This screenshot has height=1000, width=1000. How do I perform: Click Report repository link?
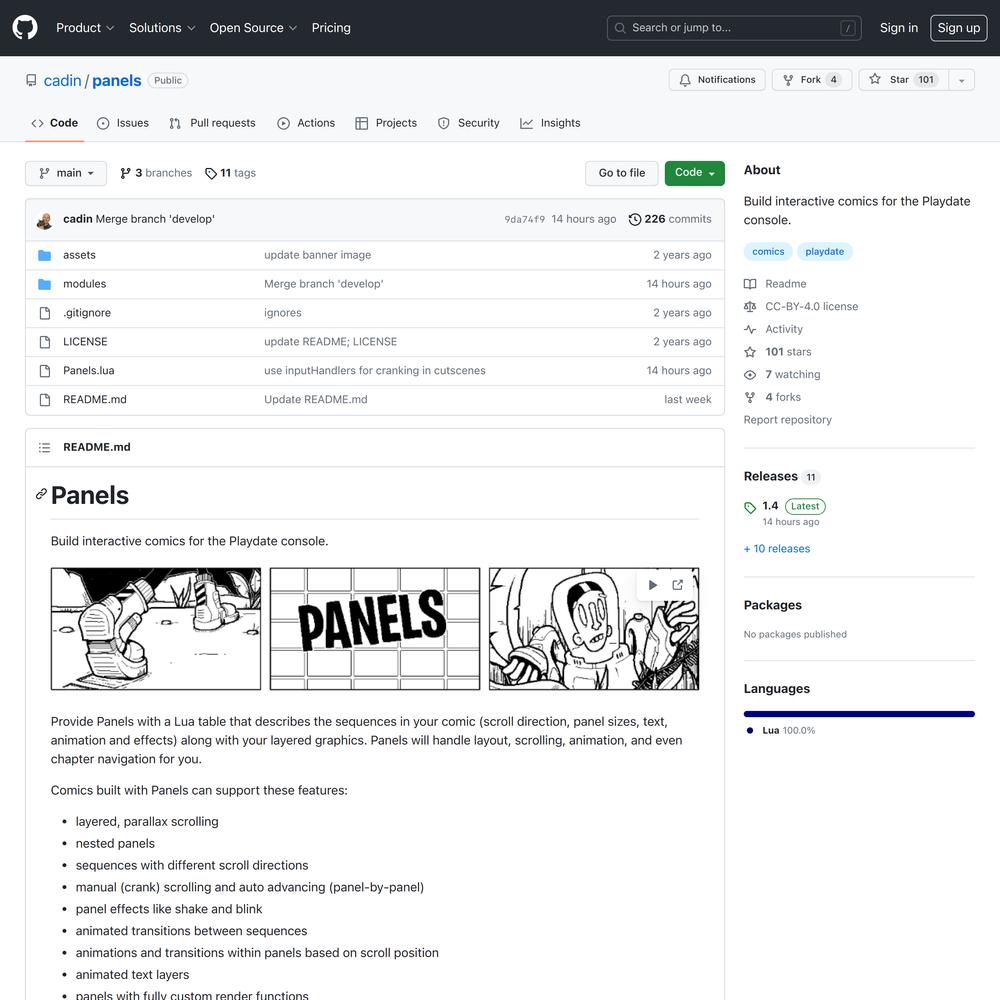coord(788,420)
